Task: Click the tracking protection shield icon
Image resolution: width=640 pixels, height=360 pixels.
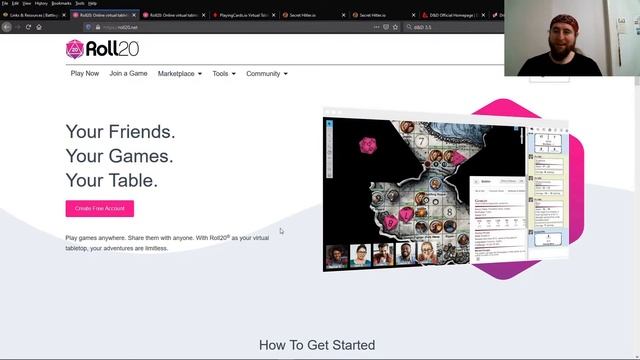Action: click(89, 27)
